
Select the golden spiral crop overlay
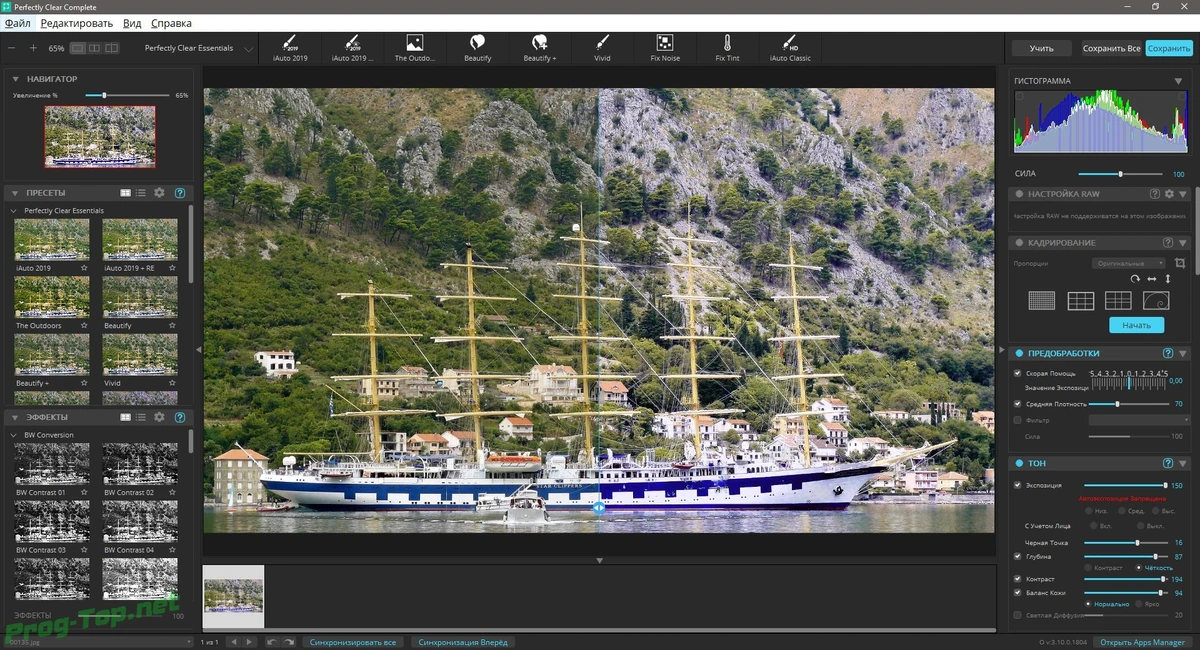tap(1156, 301)
